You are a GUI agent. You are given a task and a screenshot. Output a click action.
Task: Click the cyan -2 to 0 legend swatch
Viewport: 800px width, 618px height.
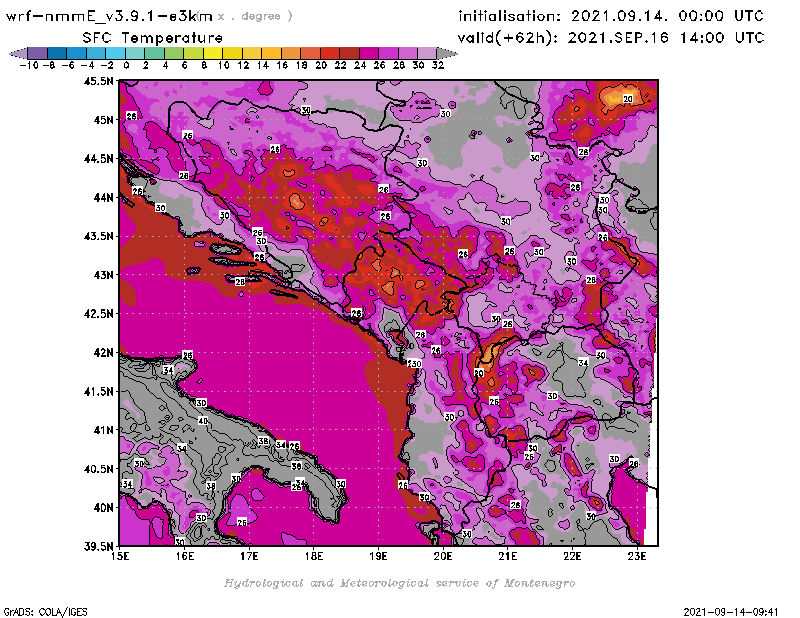click(115, 53)
